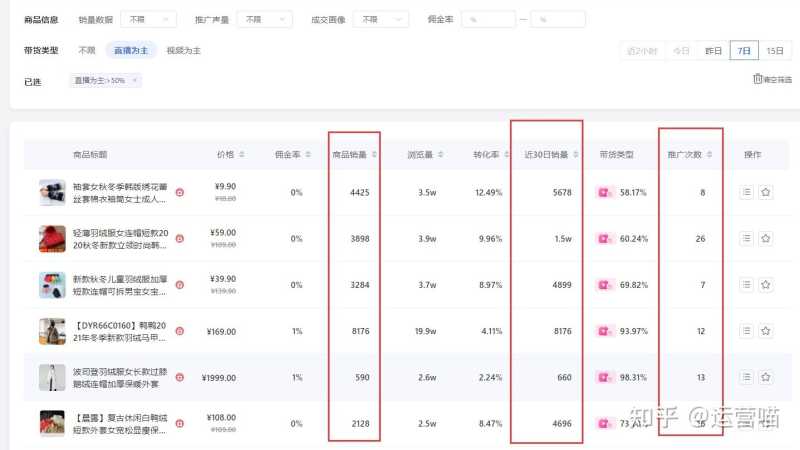
Task: Select the 不限 option under 带货类型
Action: [x=87, y=50]
